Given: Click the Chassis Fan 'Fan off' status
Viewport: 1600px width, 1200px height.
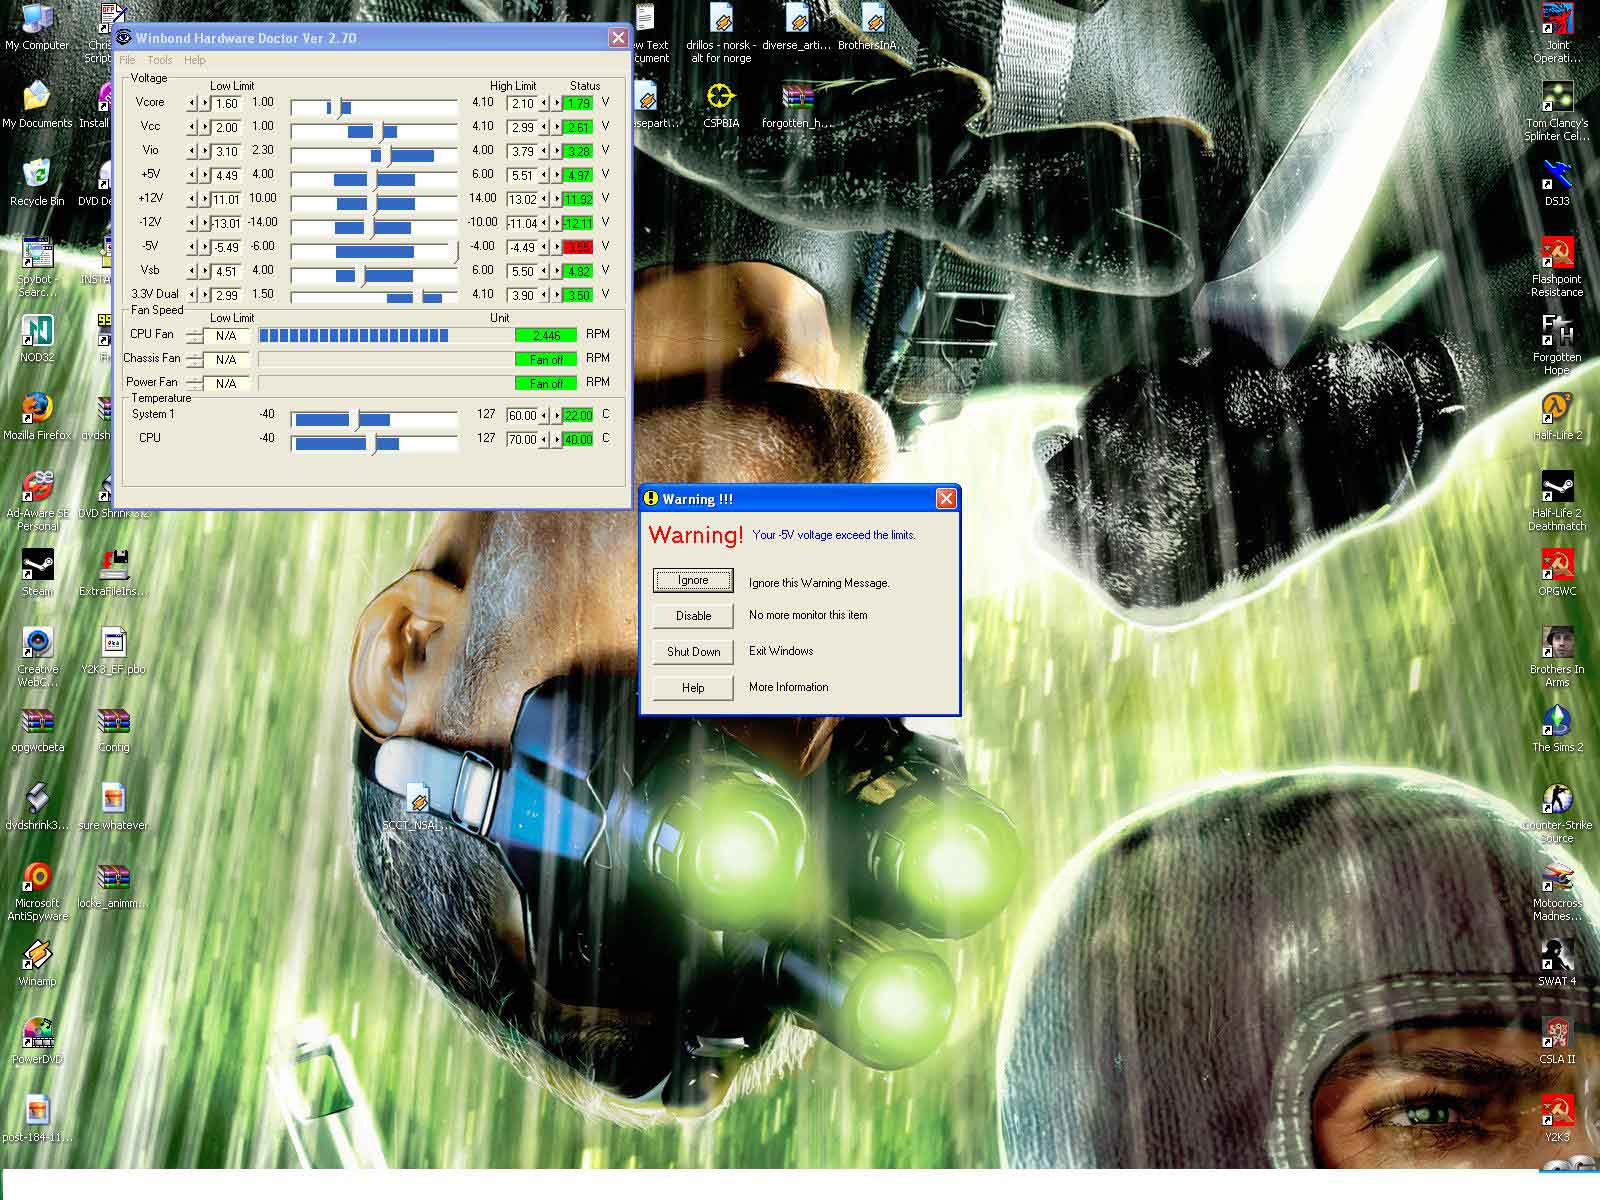Looking at the screenshot, I should point(546,359).
